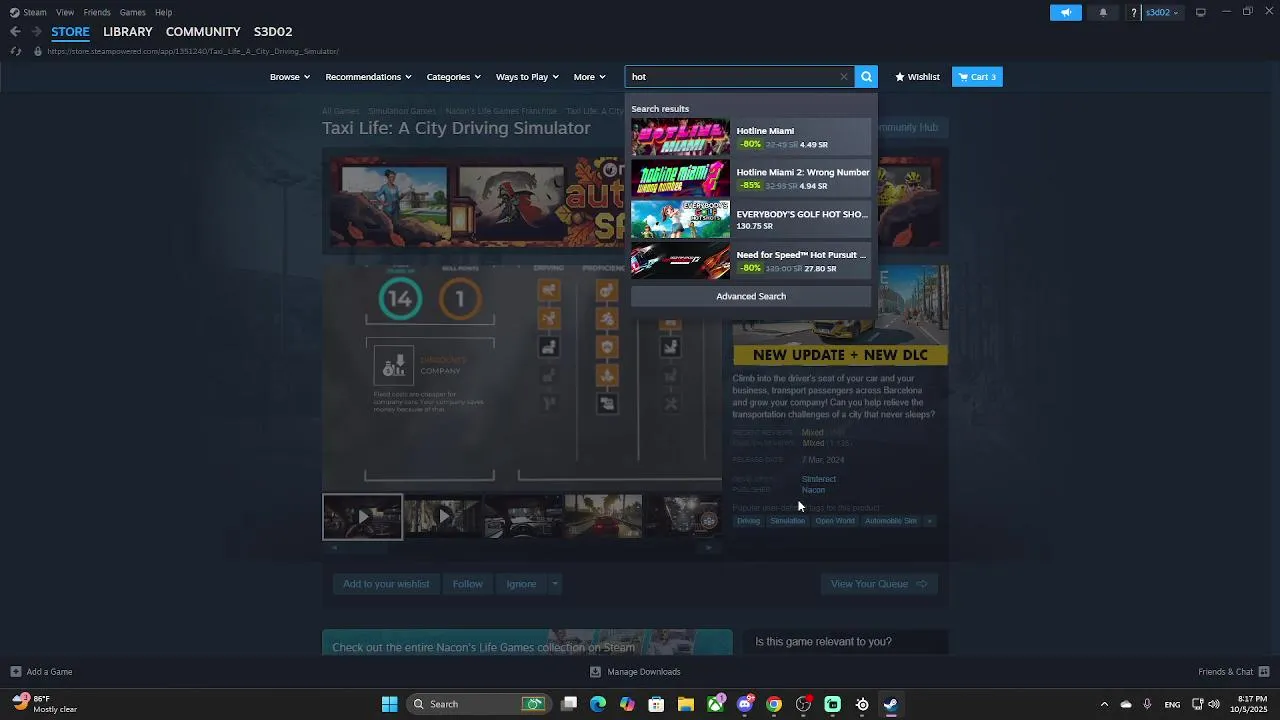The image size is (1280, 720).
Task: Open the announcements megaphone button
Action: point(1066,12)
